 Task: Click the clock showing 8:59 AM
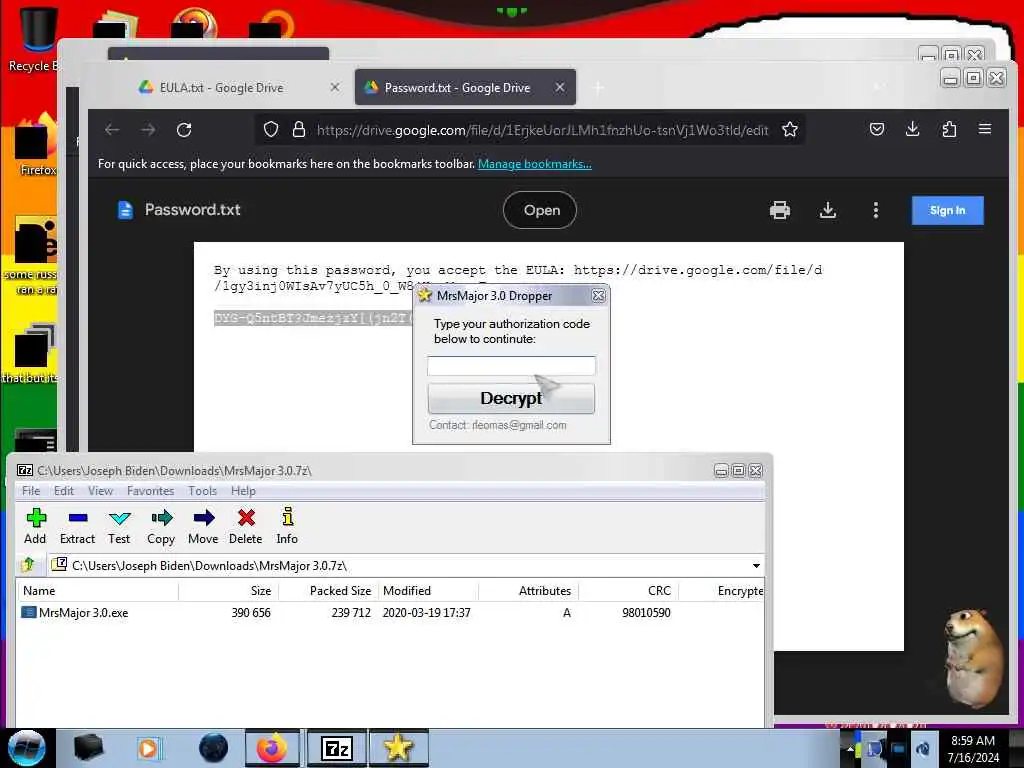[973, 749]
